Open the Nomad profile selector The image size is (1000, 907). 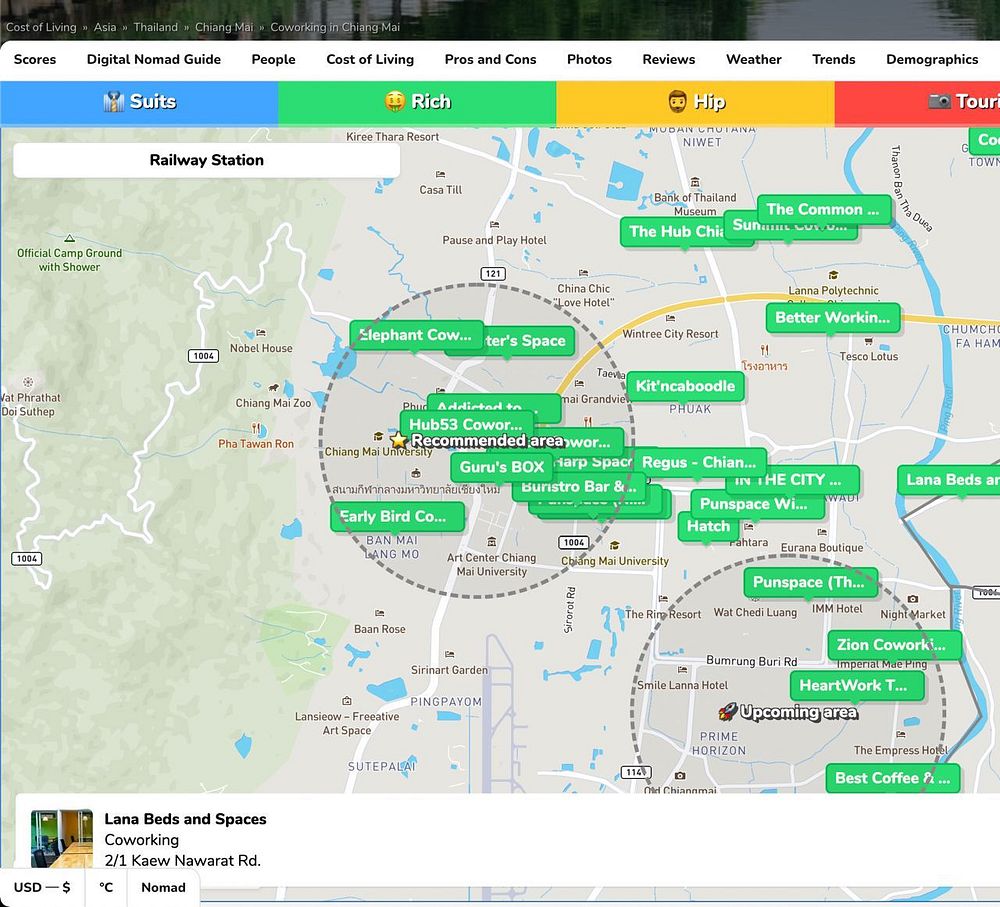163,887
